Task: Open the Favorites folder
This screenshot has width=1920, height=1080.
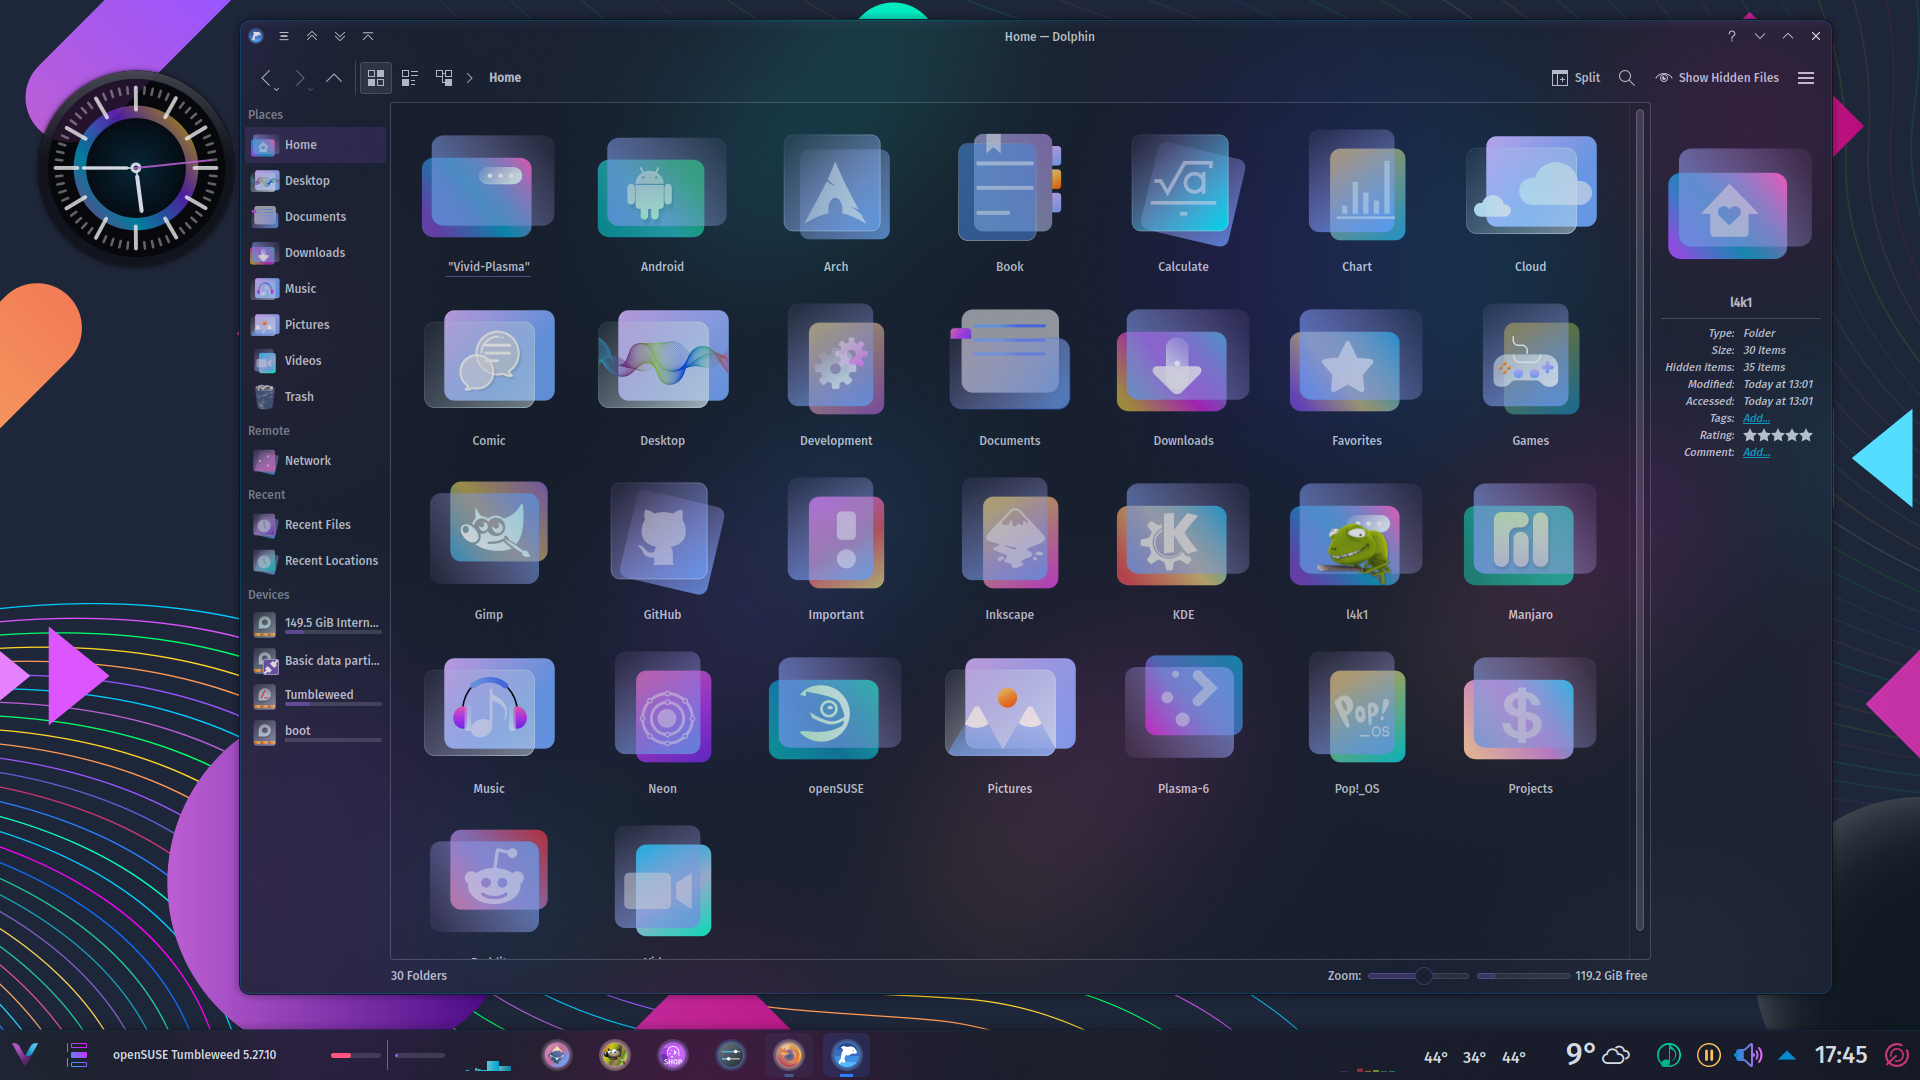Action: click(1357, 378)
